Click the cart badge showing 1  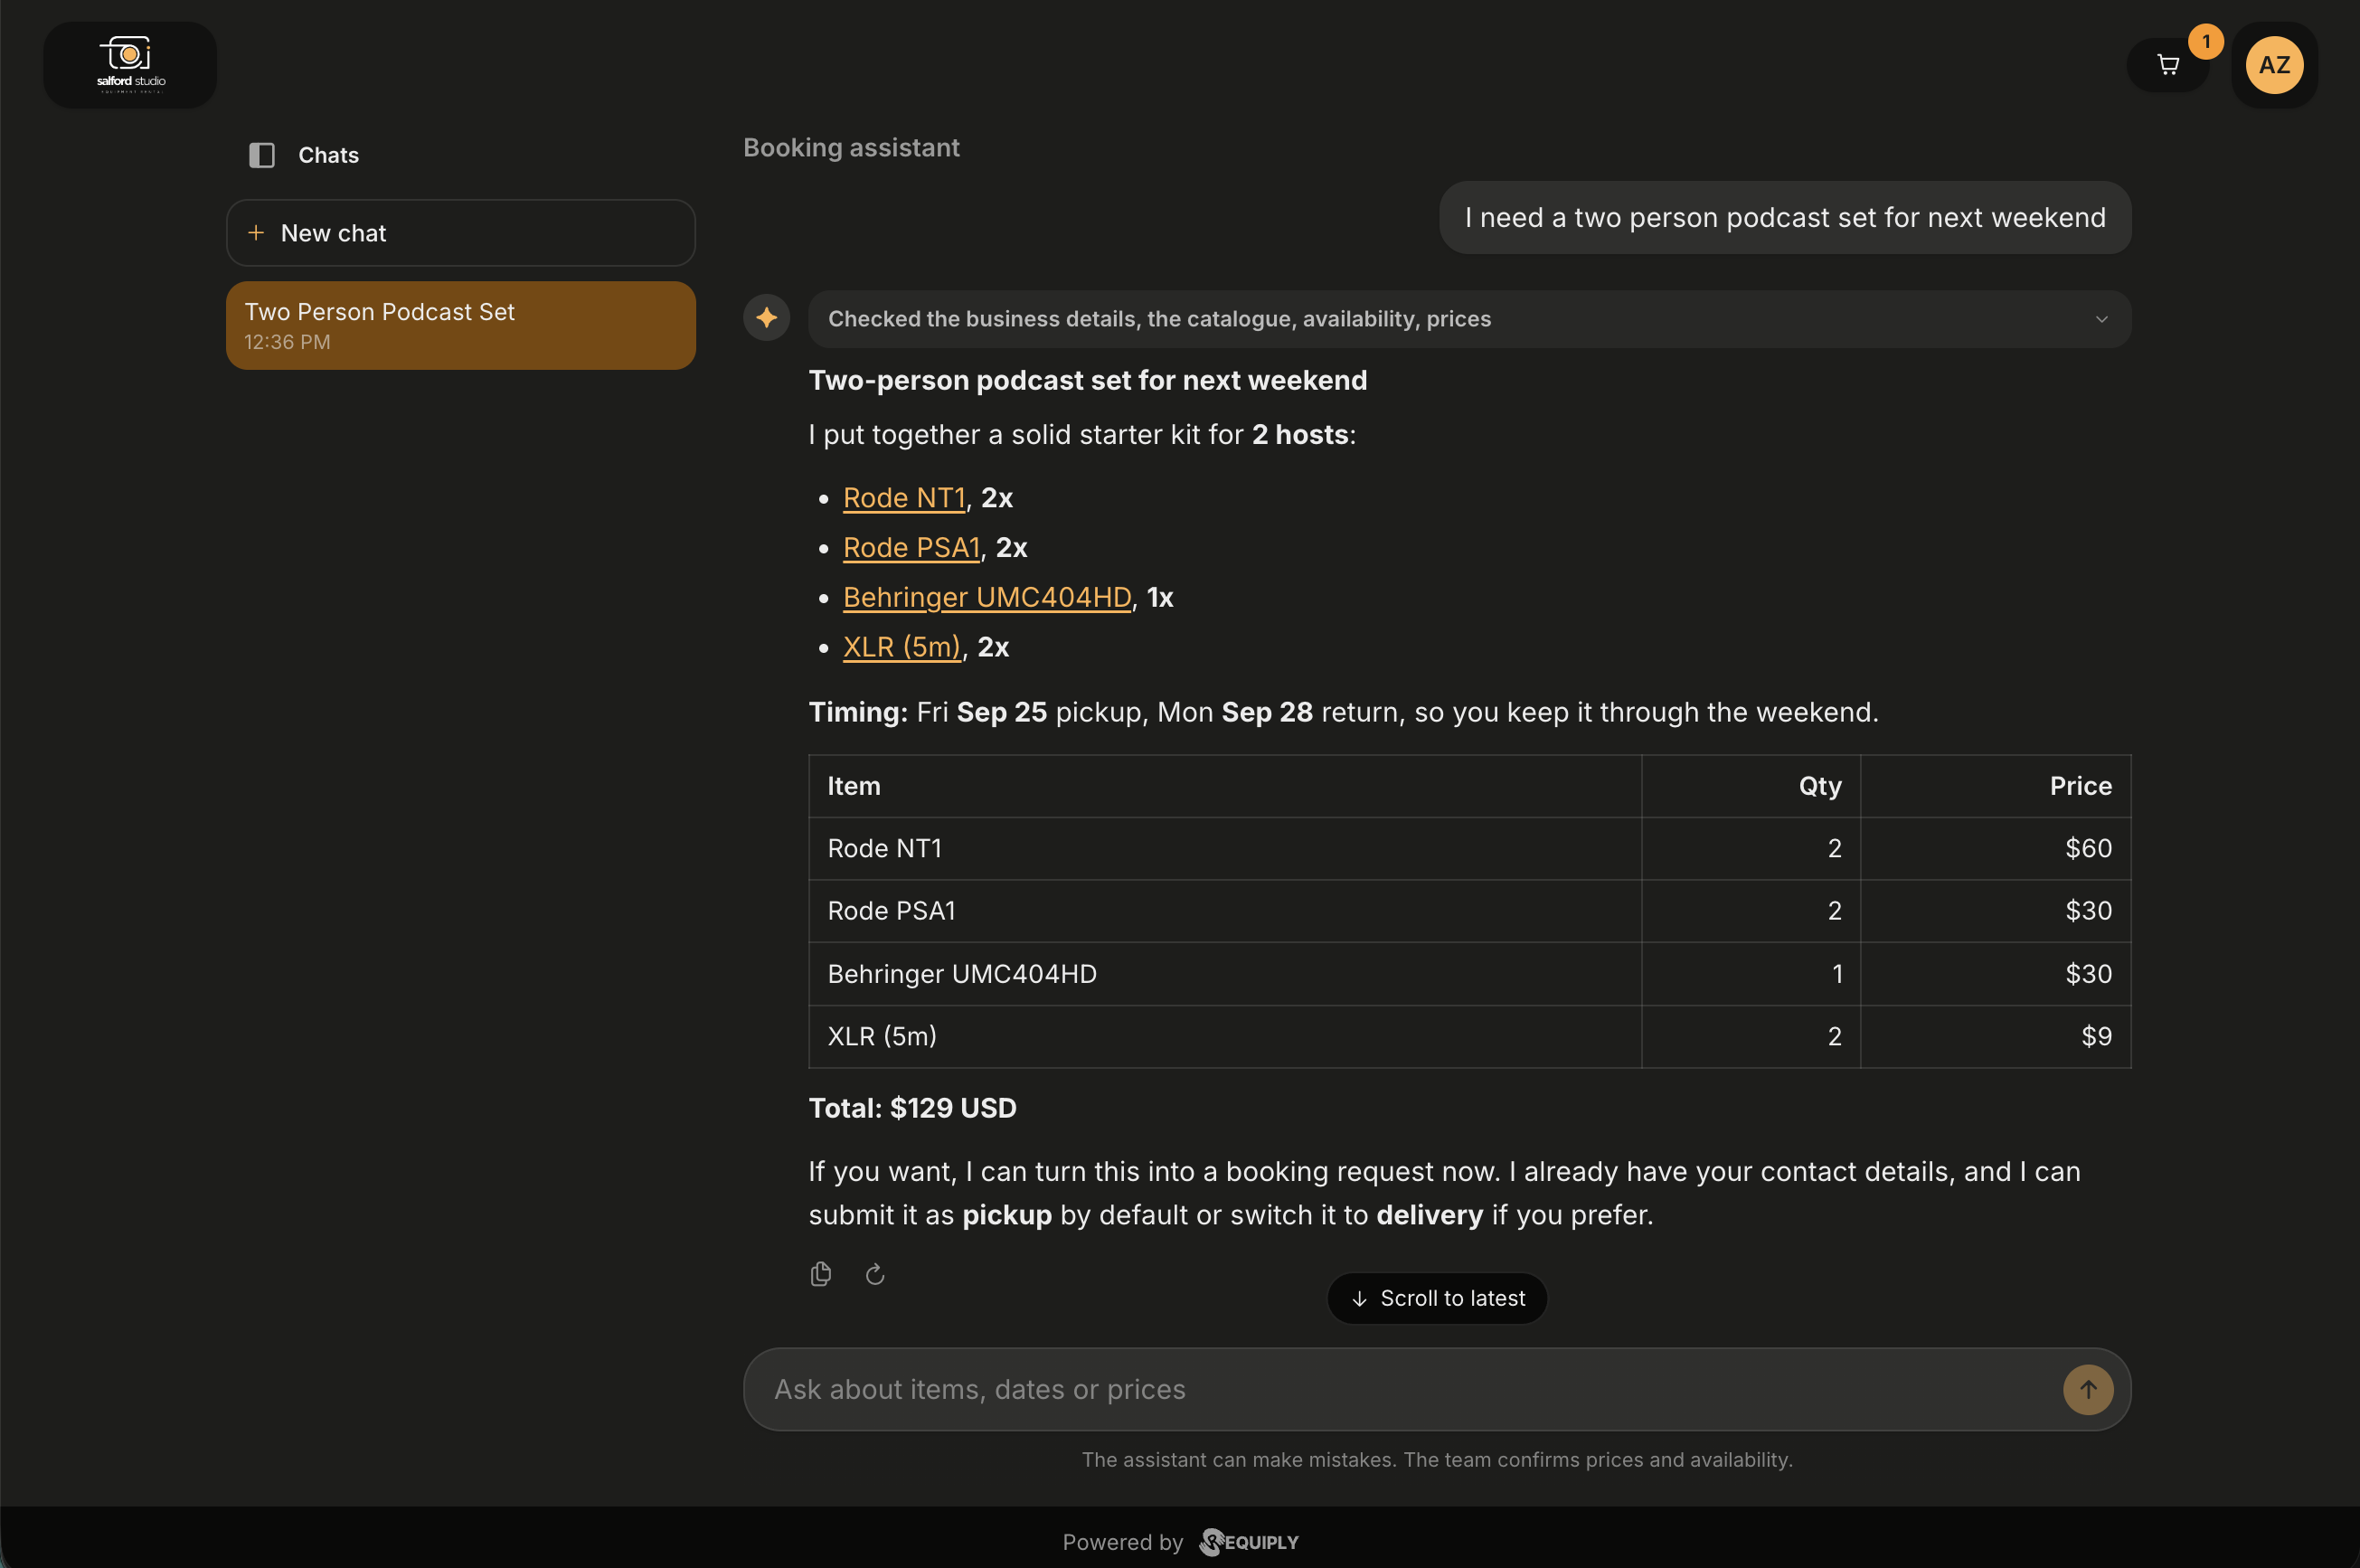tap(2206, 41)
